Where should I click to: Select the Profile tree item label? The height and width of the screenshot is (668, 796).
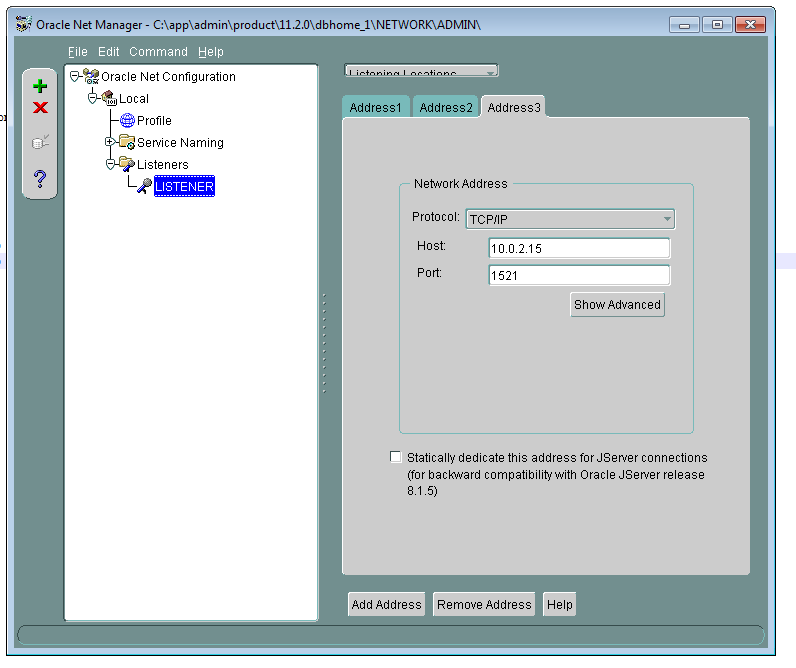[154, 121]
